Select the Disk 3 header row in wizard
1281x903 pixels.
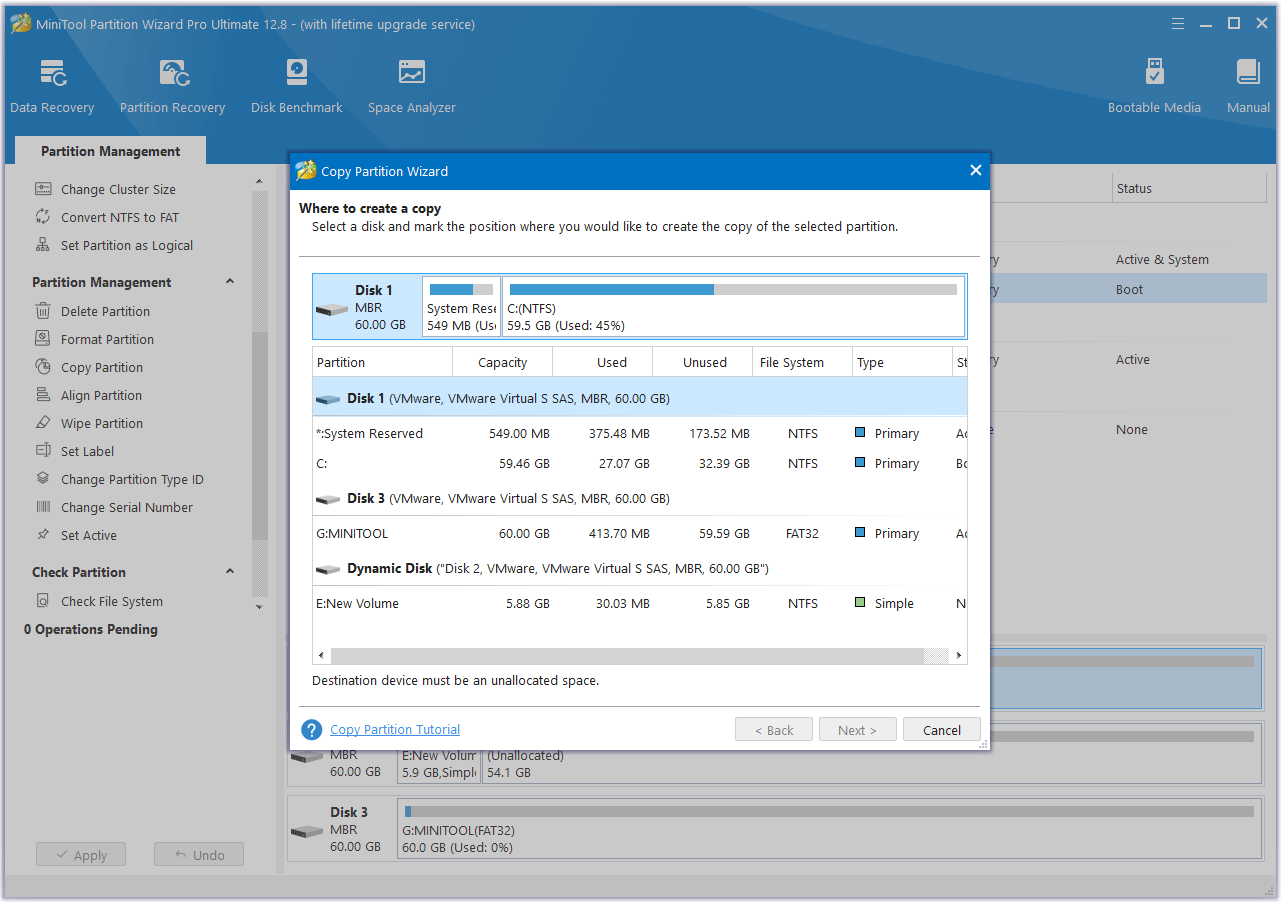click(640, 498)
